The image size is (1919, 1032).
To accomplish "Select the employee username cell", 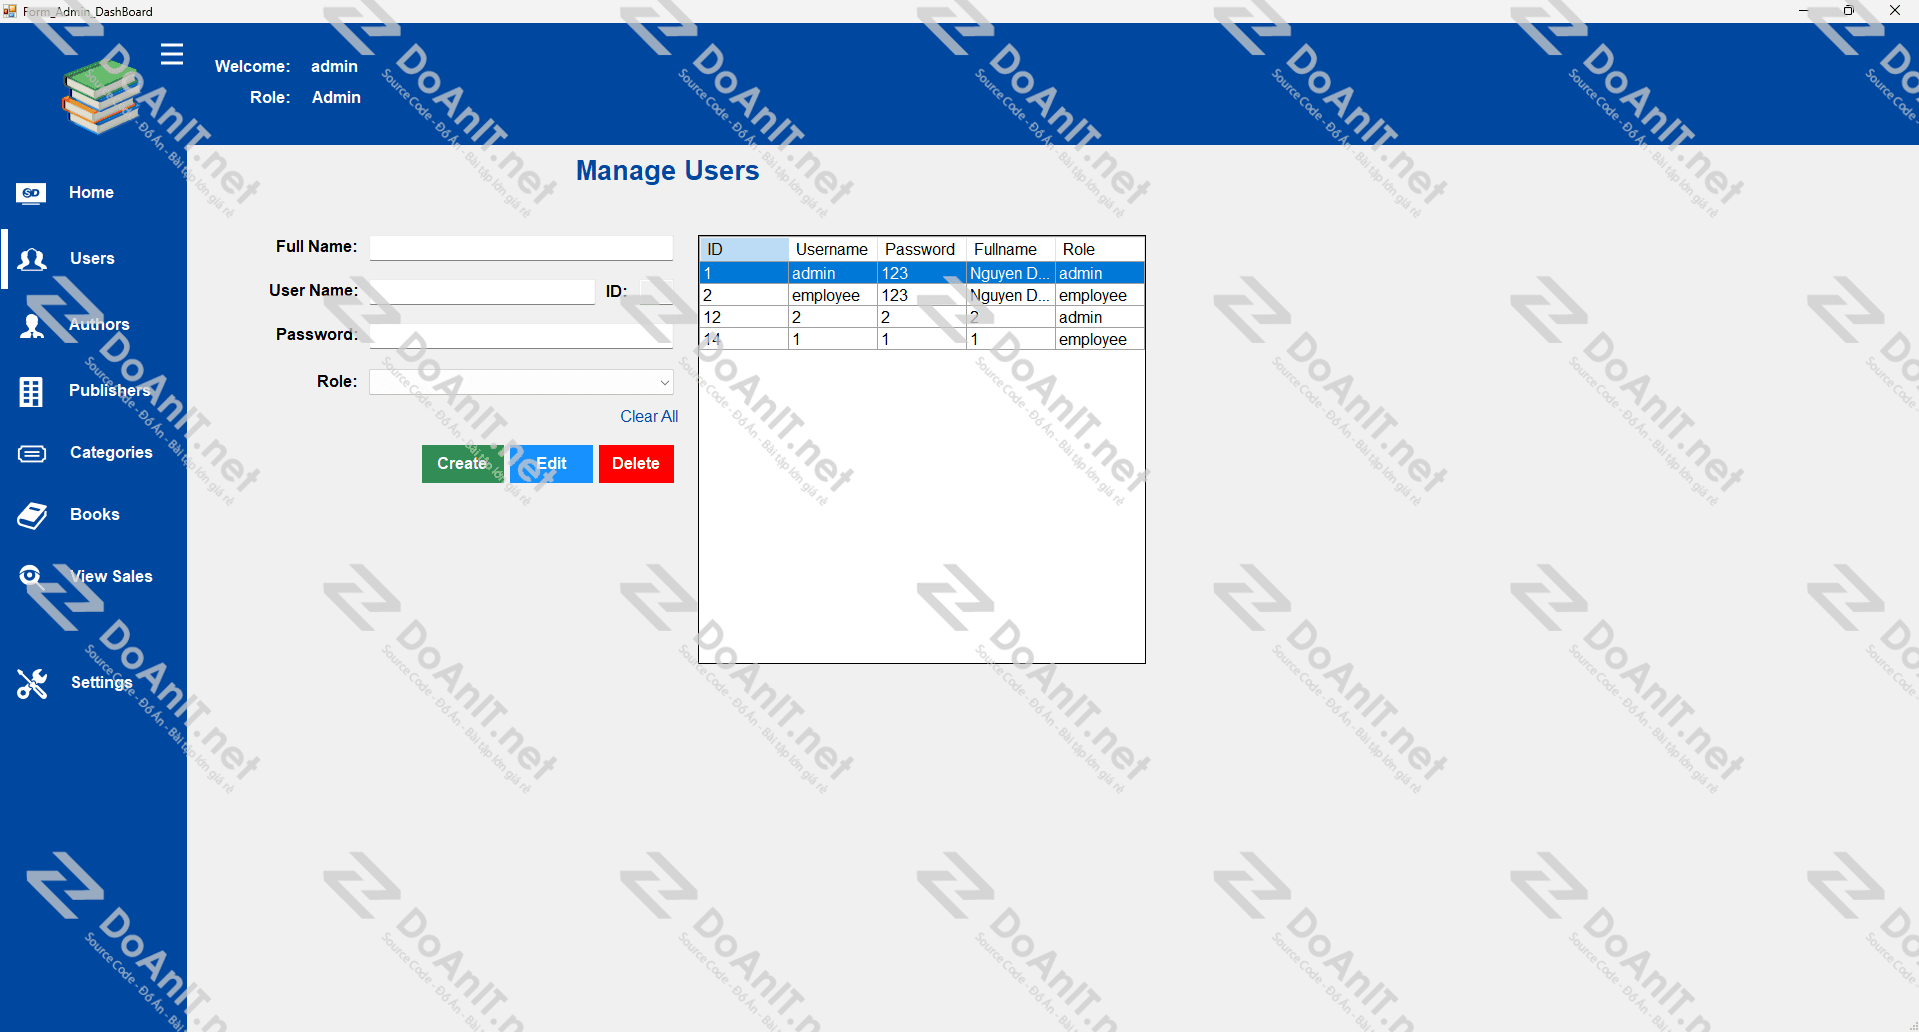I will [x=832, y=295].
